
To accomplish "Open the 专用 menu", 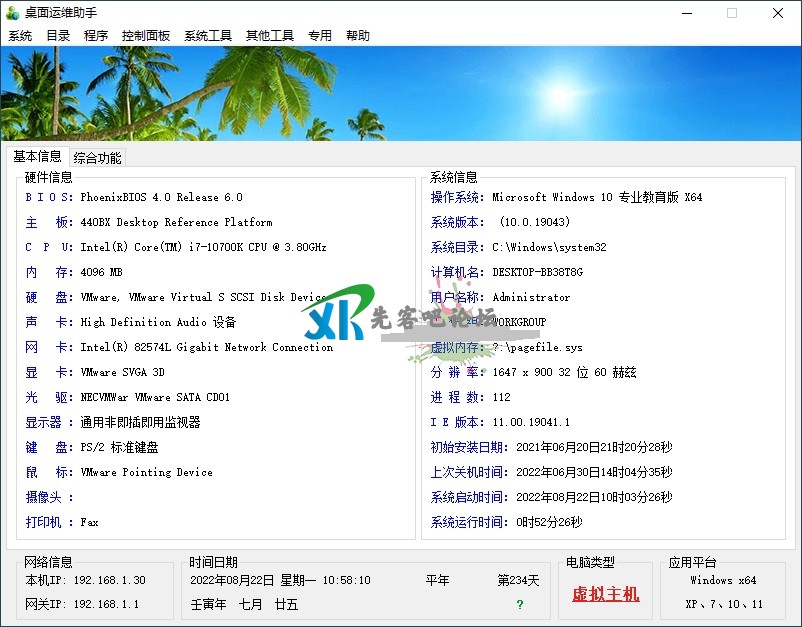I will [x=320, y=36].
